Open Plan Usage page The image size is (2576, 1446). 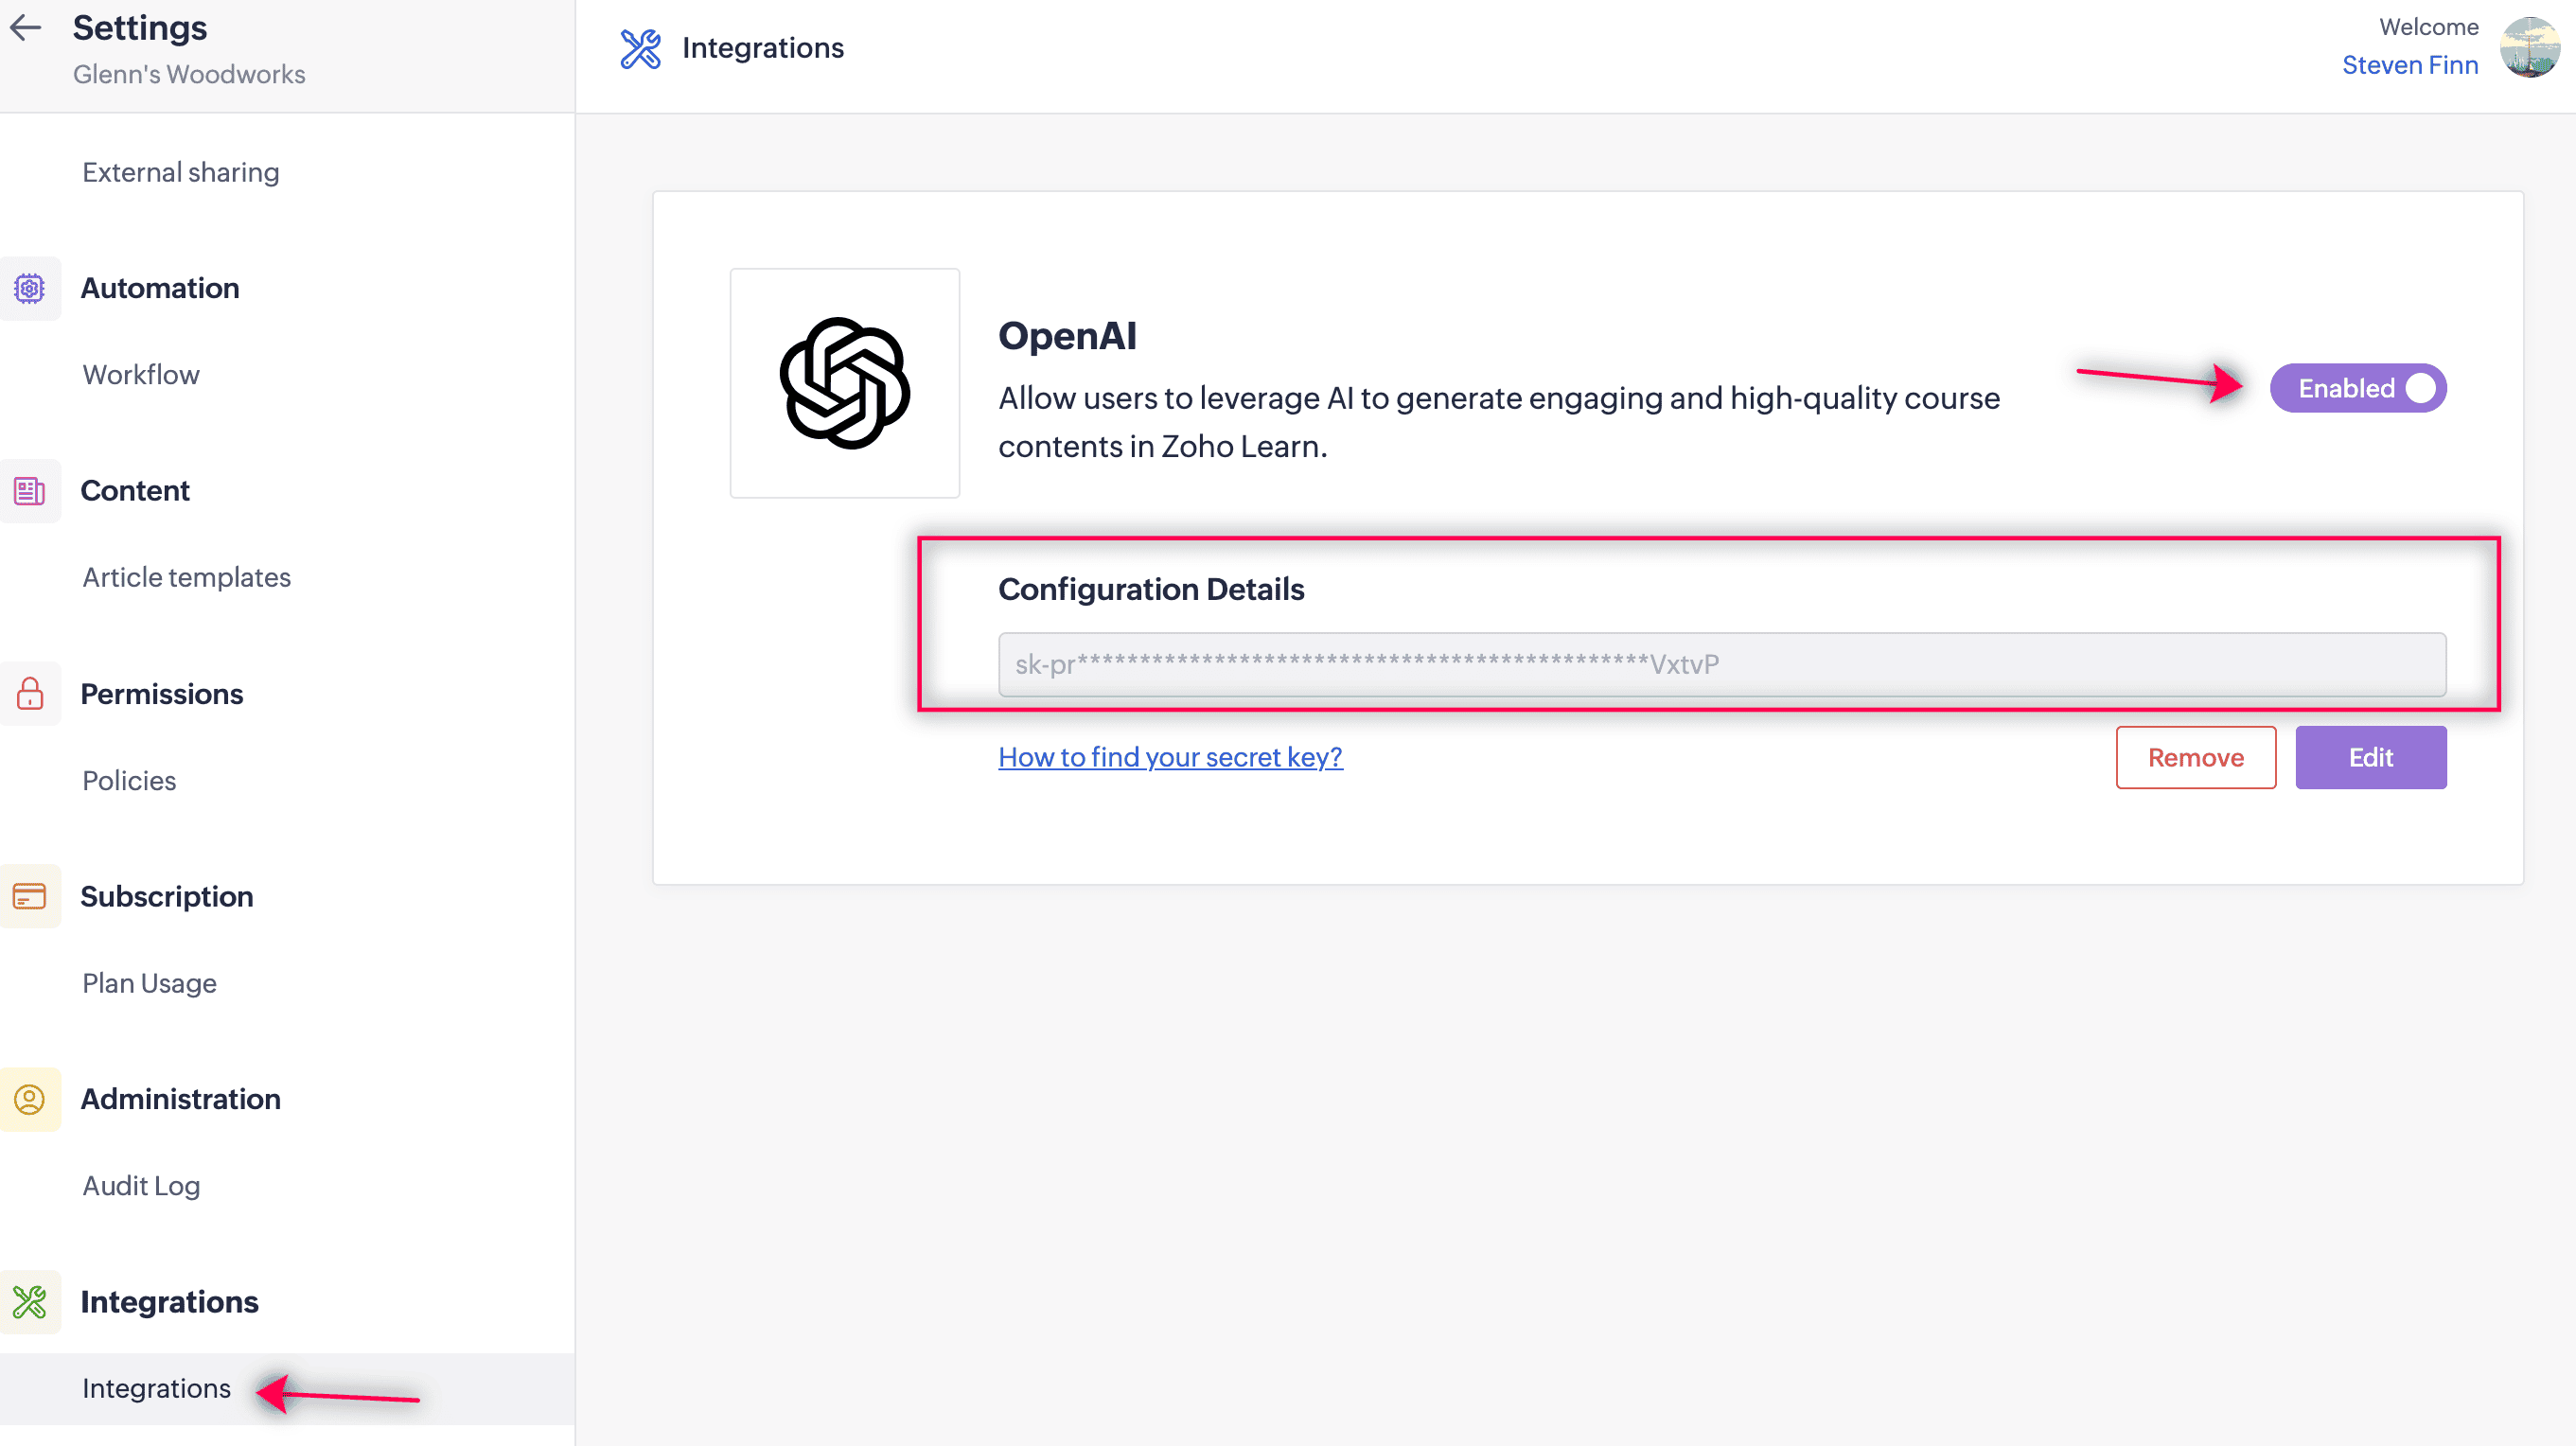point(149,983)
